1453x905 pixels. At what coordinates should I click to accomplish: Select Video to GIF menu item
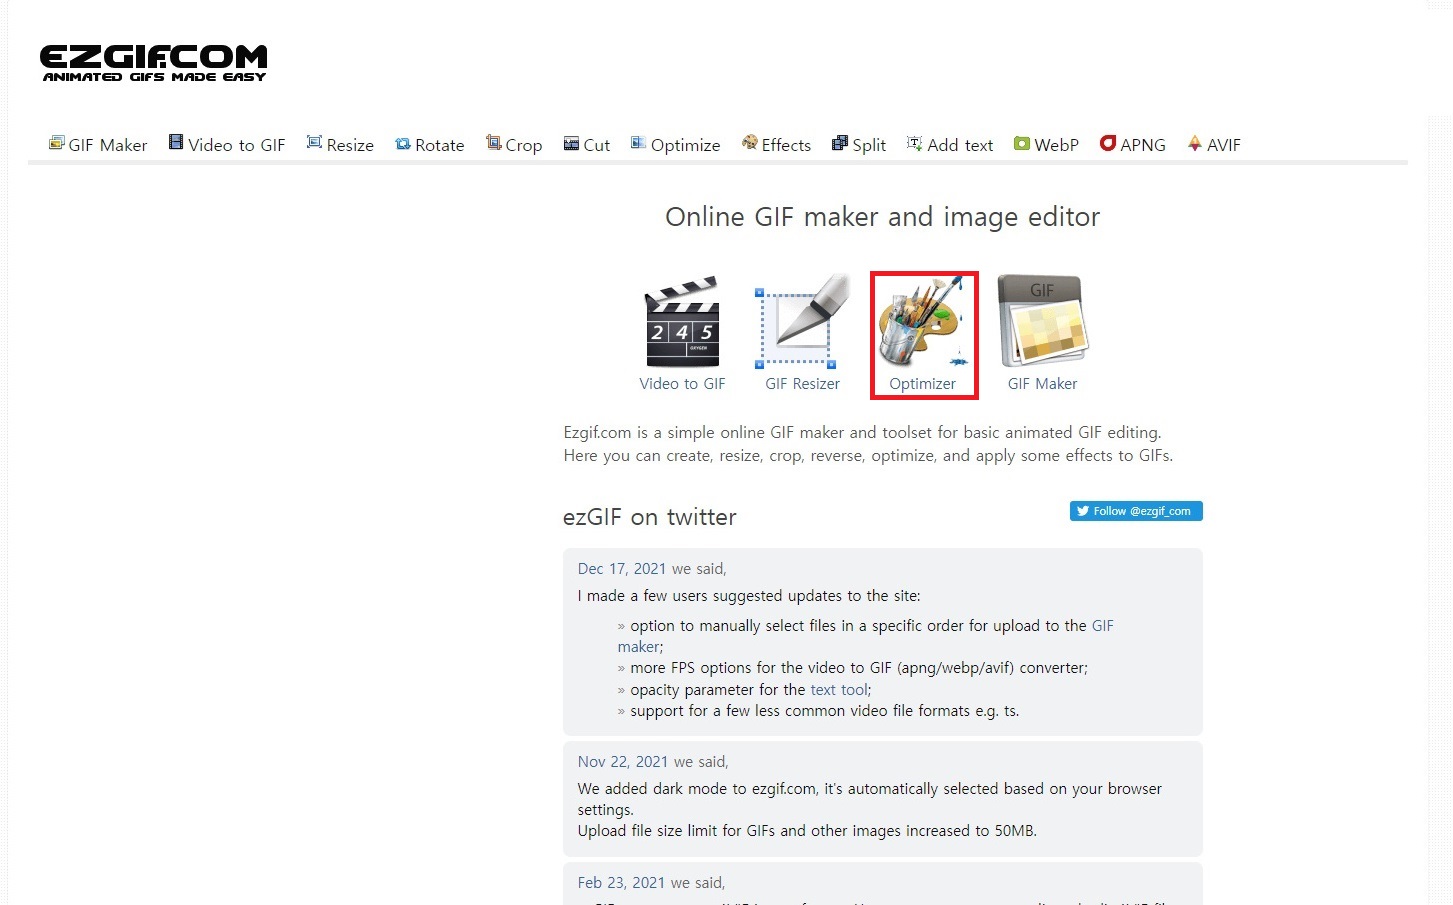click(x=237, y=145)
